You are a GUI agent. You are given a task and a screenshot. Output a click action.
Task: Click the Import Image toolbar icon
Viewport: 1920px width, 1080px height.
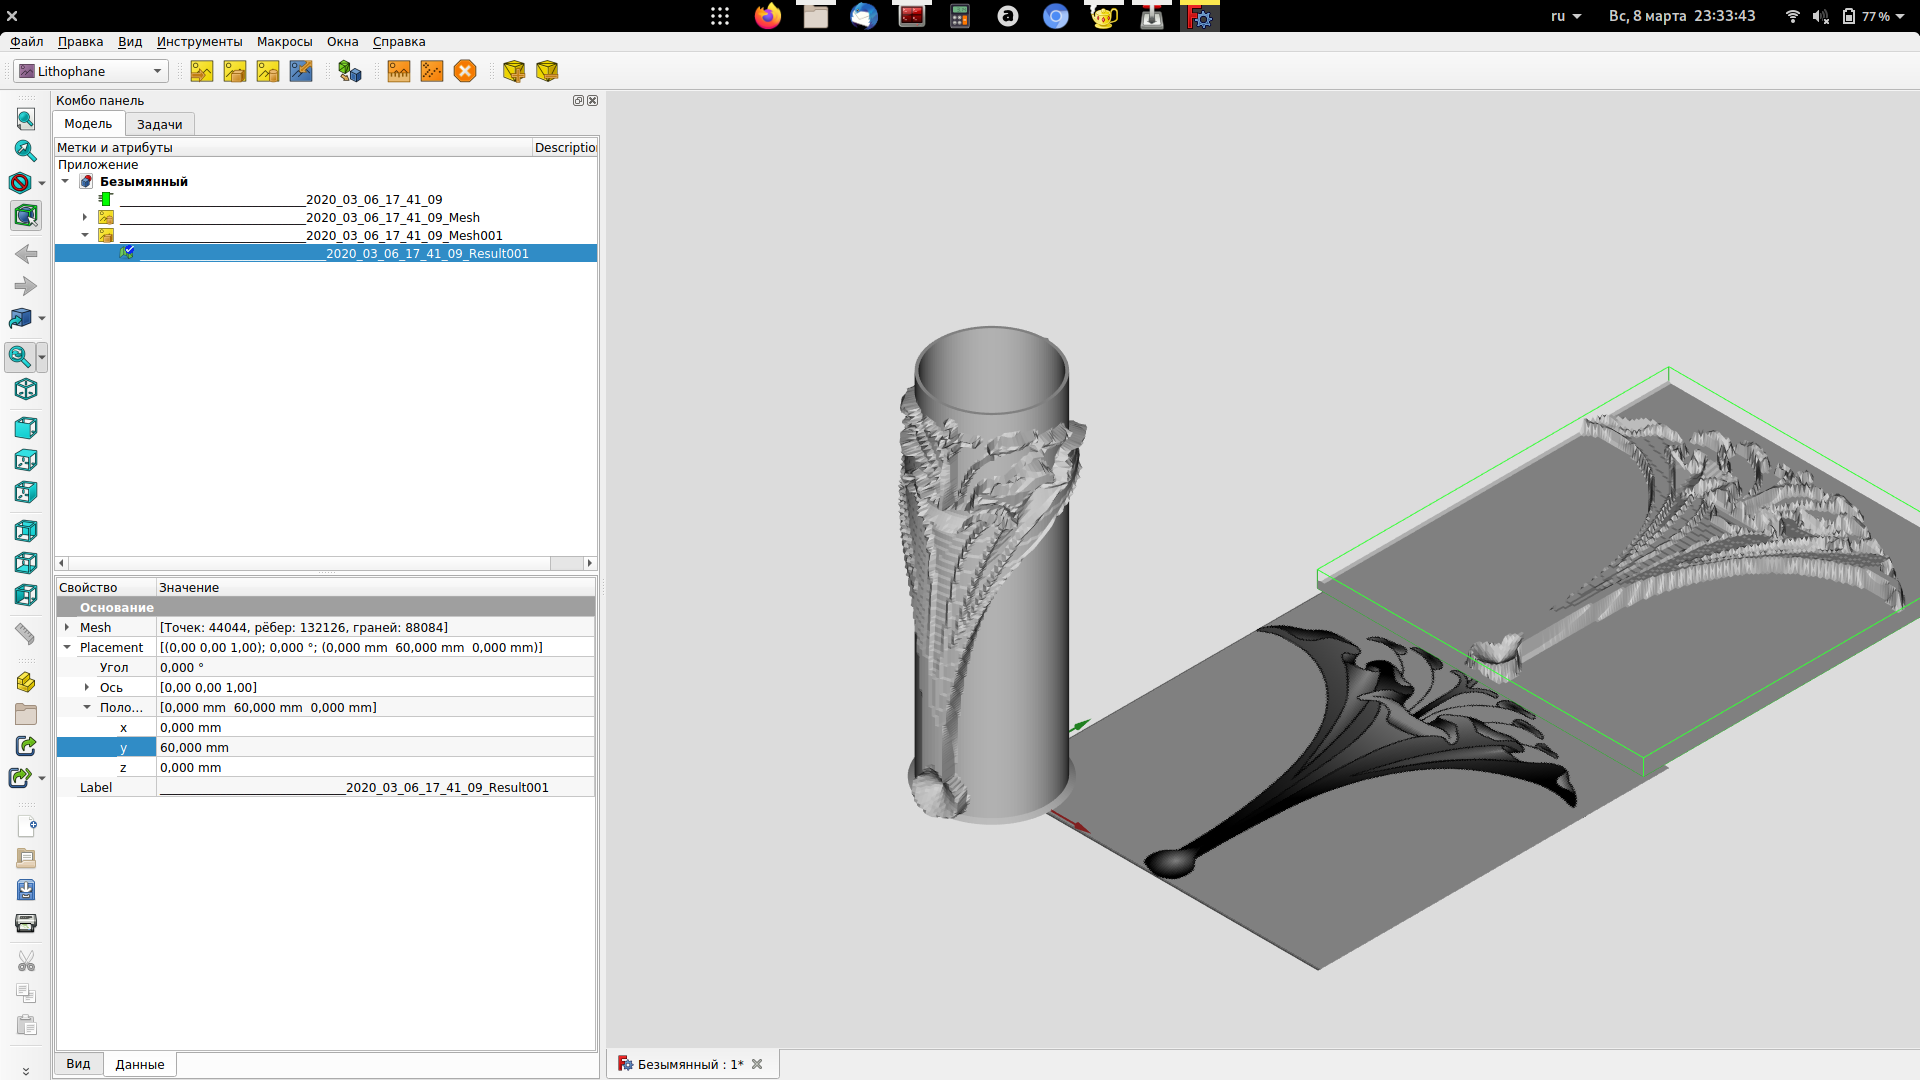click(202, 71)
